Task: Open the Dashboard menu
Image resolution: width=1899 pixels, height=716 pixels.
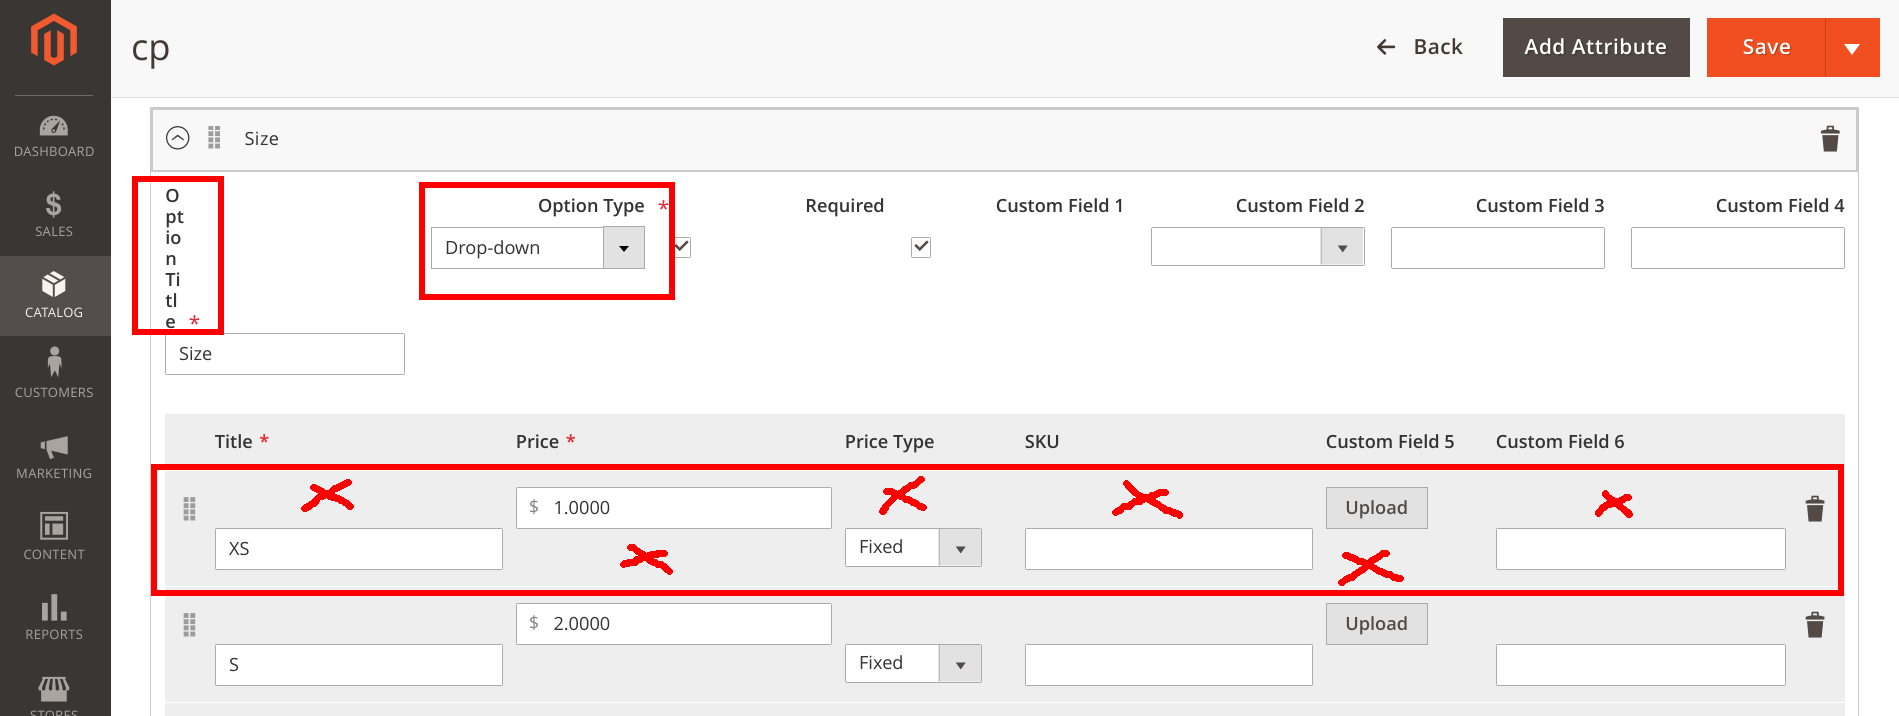Action: click(x=55, y=135)
